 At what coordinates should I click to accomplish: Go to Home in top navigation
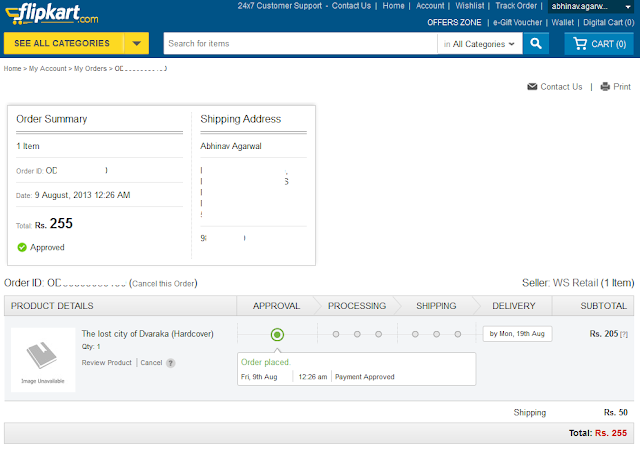tap(393, 6)
